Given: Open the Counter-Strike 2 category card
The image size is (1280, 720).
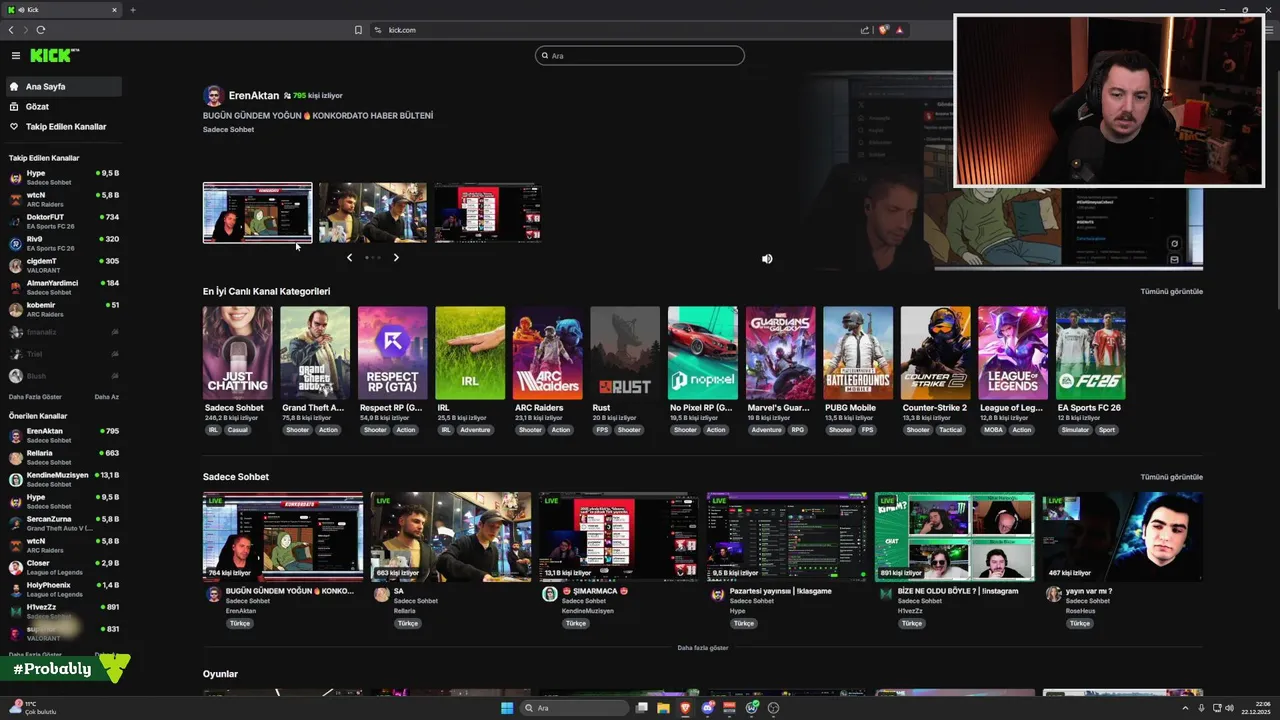Looking at the screenshot, I should click(935, 353).
